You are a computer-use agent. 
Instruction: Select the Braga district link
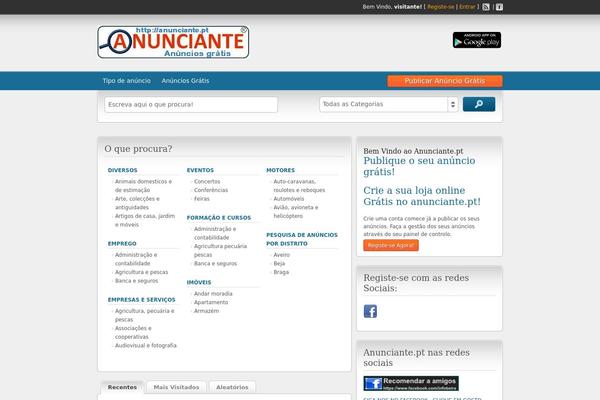(281, 273)
